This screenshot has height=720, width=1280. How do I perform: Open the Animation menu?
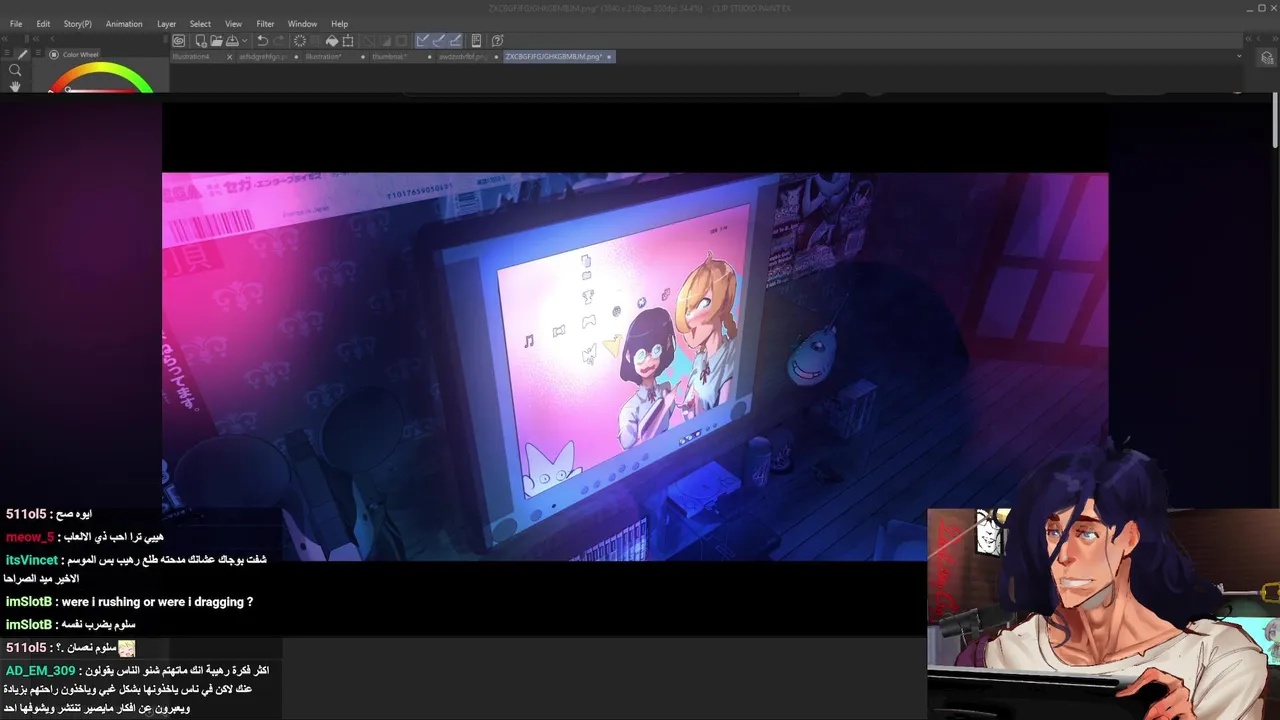tap(124, 24)
